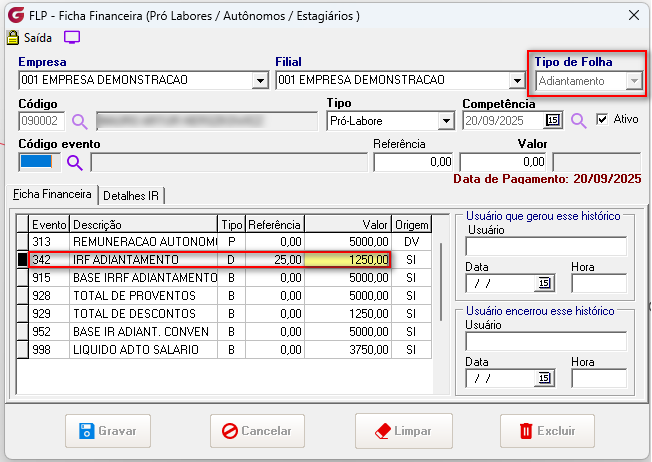Click the purple monitor icon
Viewport: 652px width, 462px height.
[x=72, y=37]
